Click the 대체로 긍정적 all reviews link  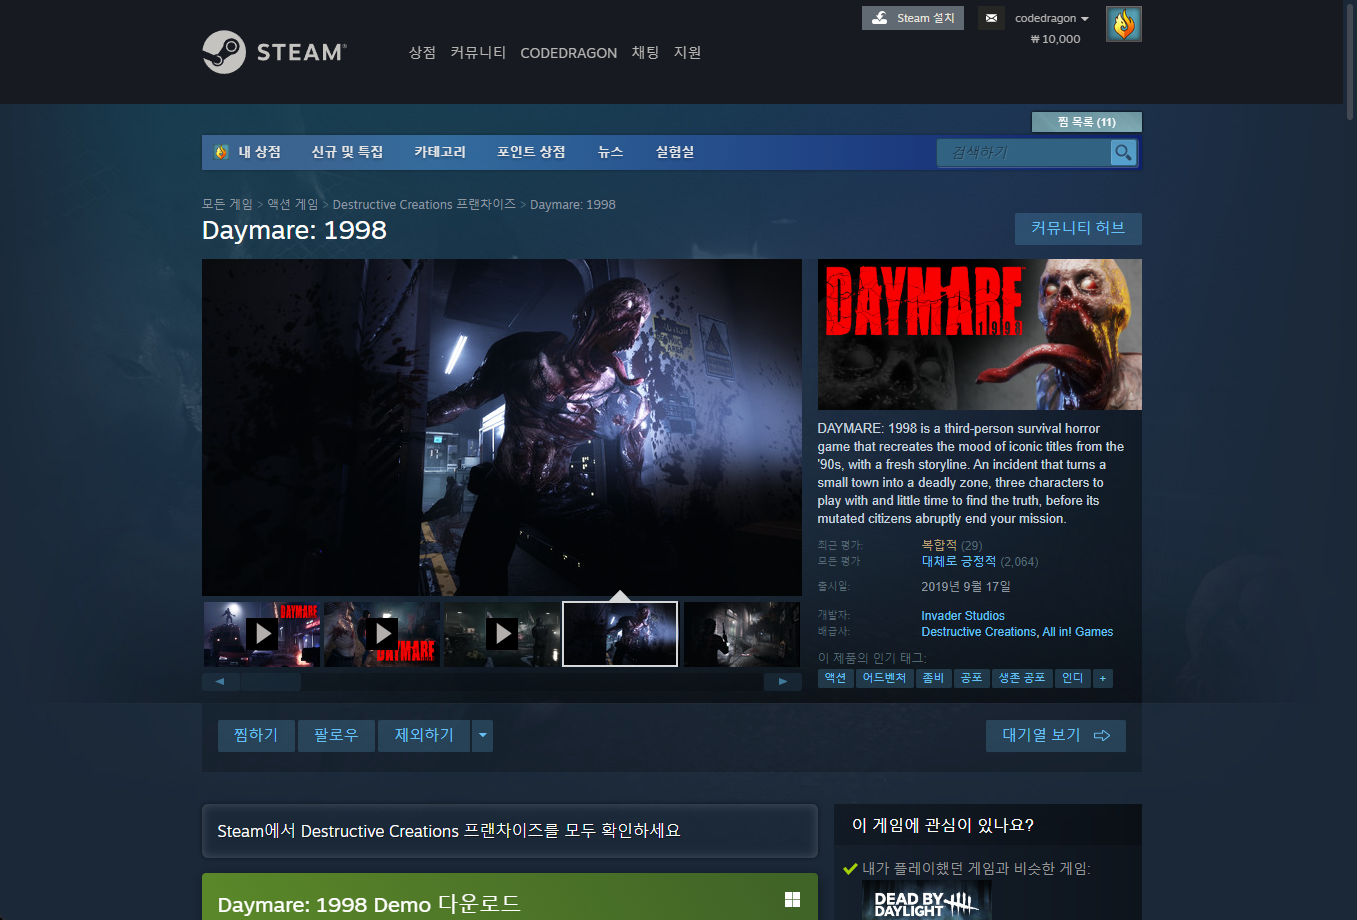pyautogui.click(x=959, y=561)
